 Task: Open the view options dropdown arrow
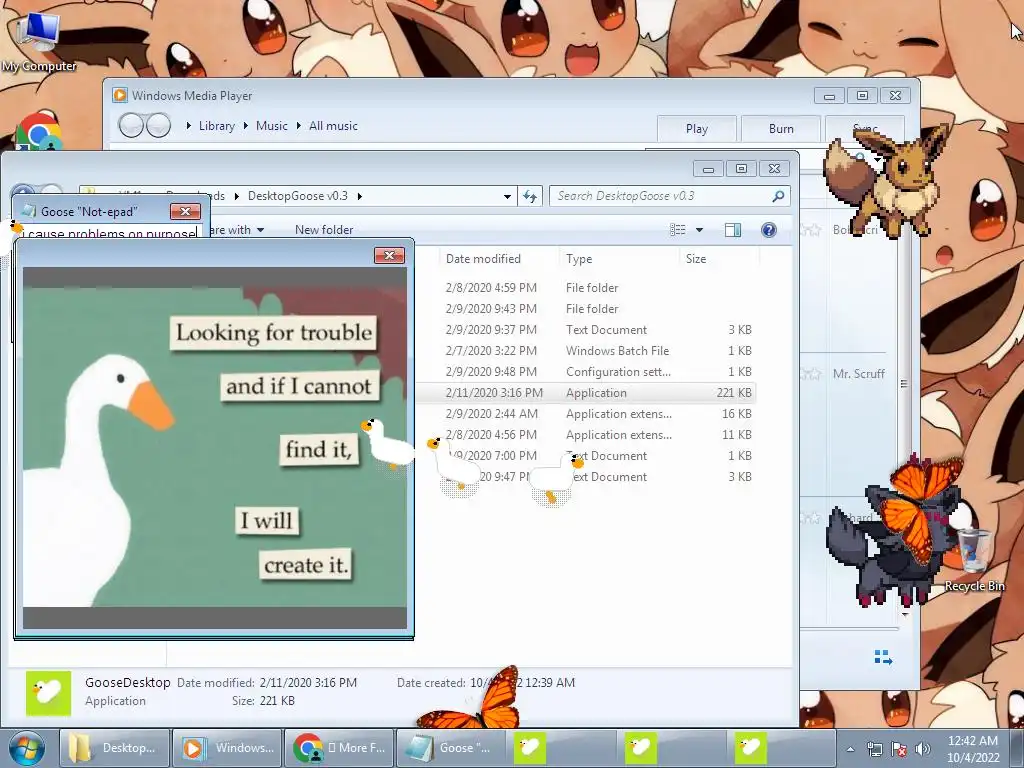point(699,230)
